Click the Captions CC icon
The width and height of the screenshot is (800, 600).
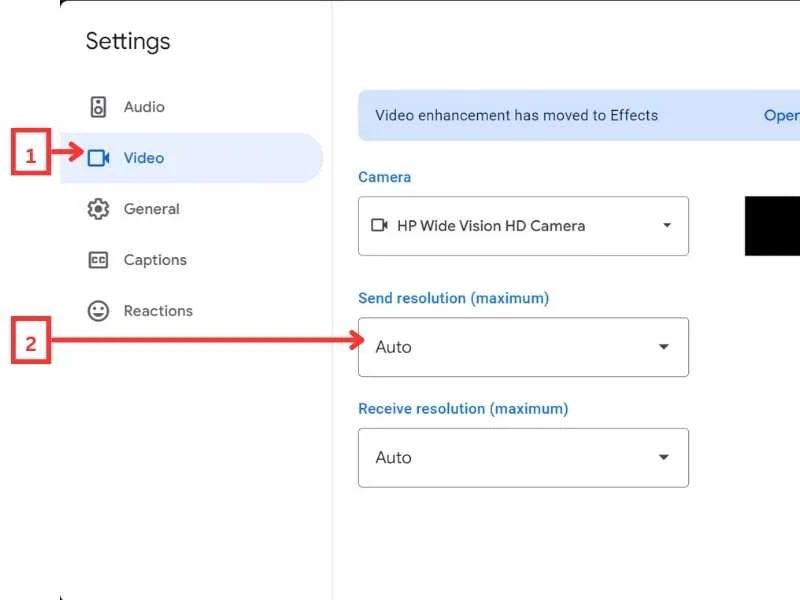tap(98, 260)
